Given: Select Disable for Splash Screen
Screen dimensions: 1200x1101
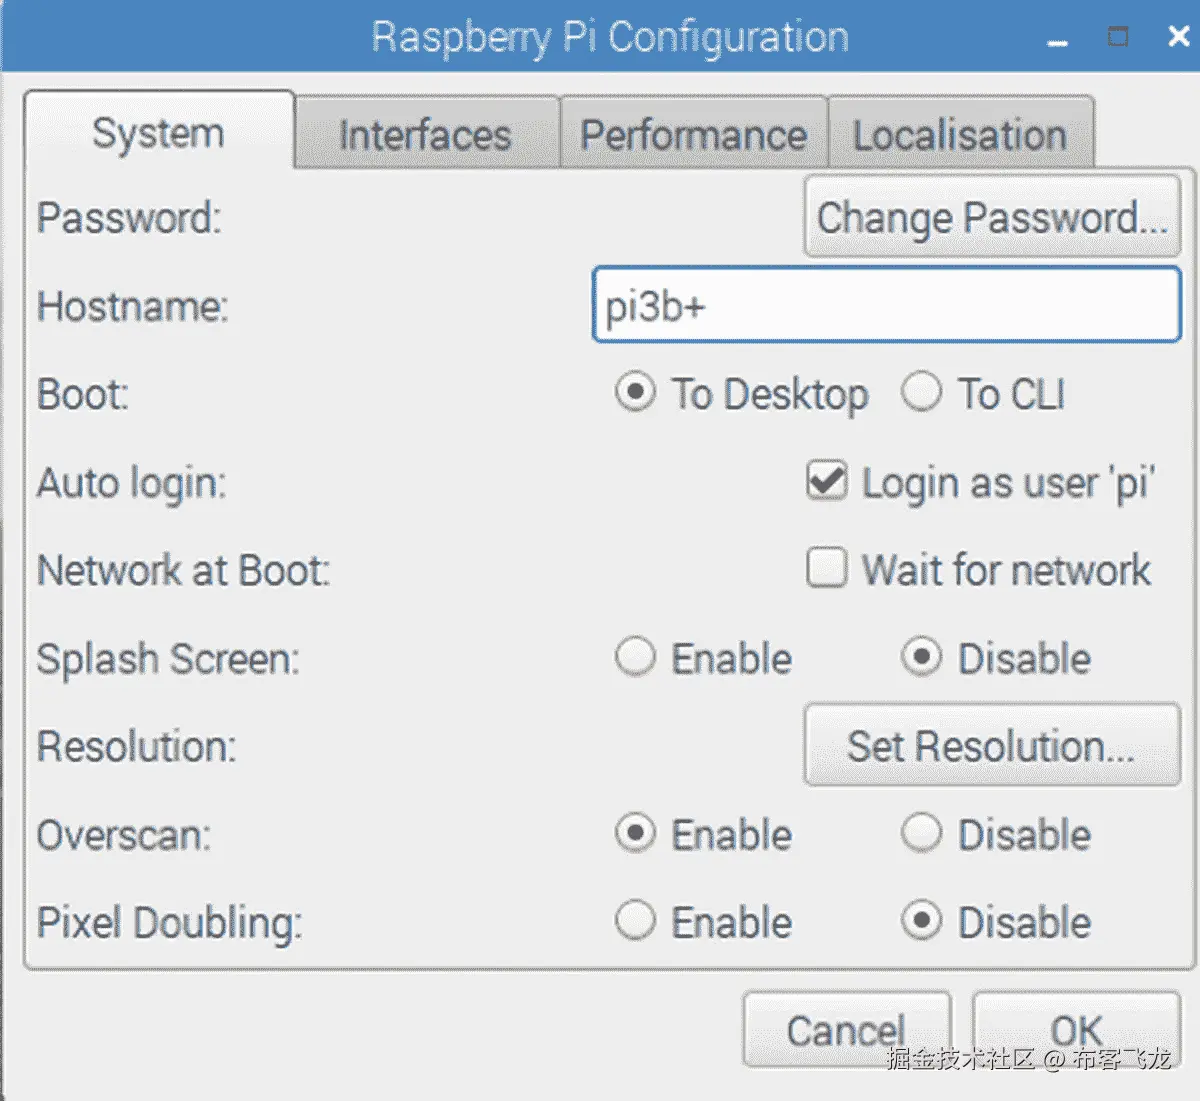Looking at the screenshot, I should tap(921, 658).
